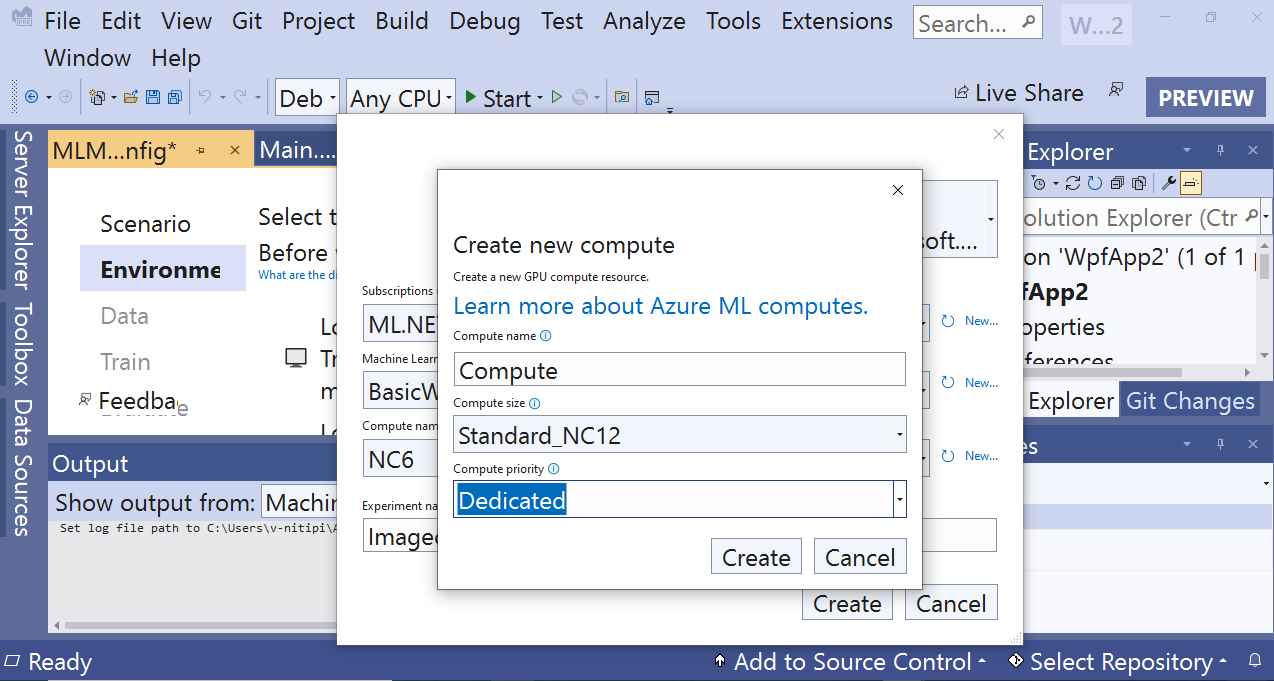Open the Any CPU platform dropdown

[x=448, y=97]
